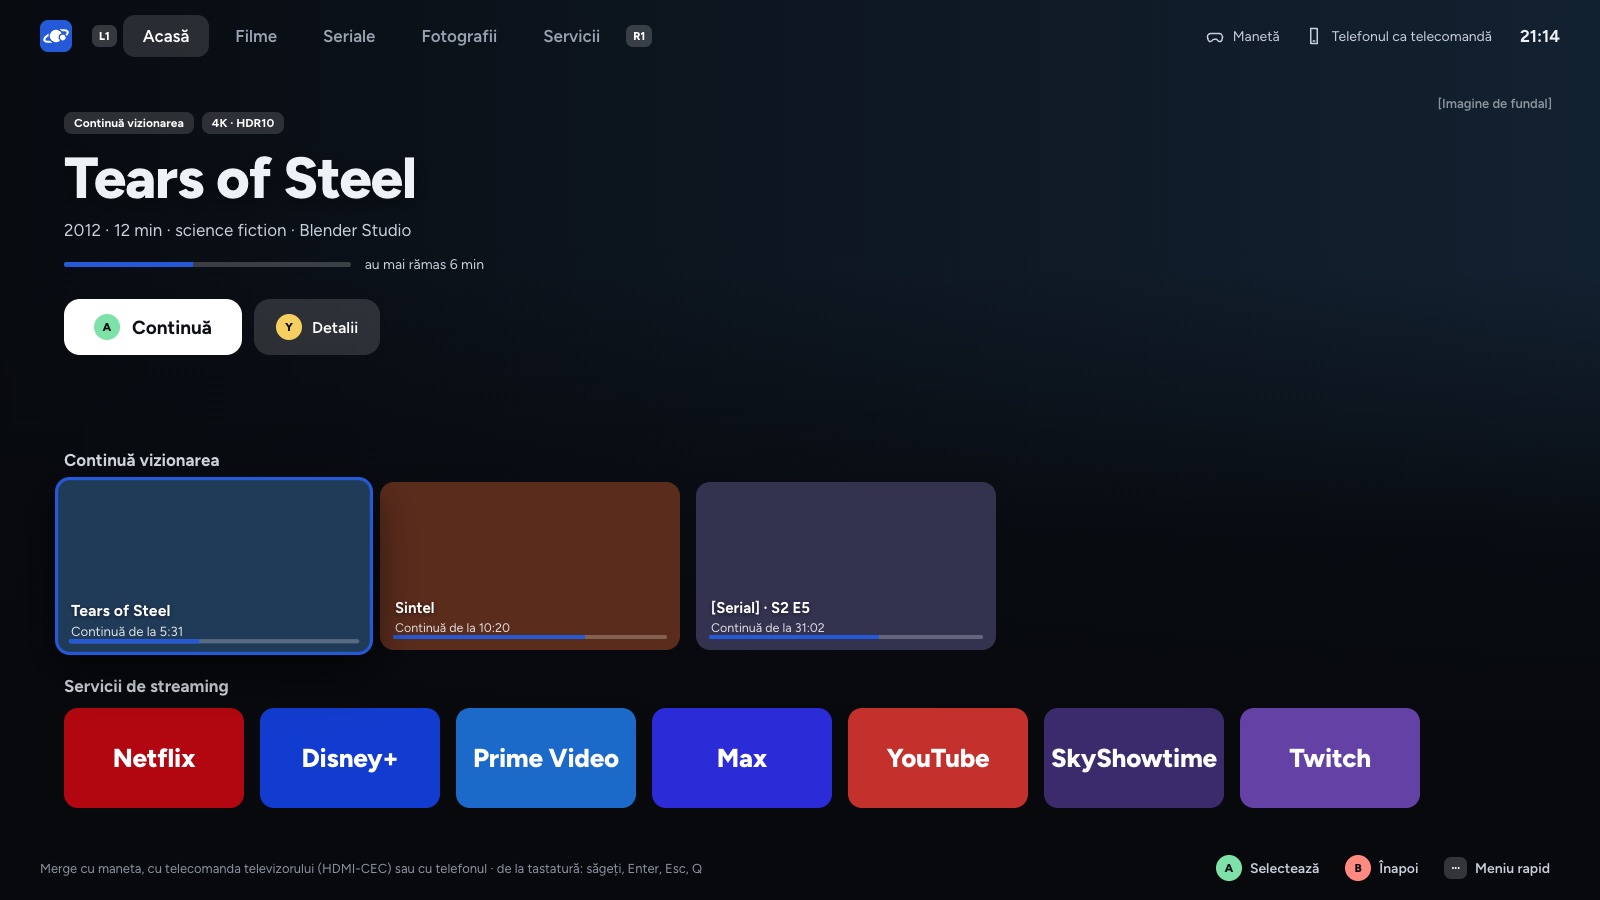Click the cloud app logo icon
1600x900 pixels.
[x=56, y=36]
